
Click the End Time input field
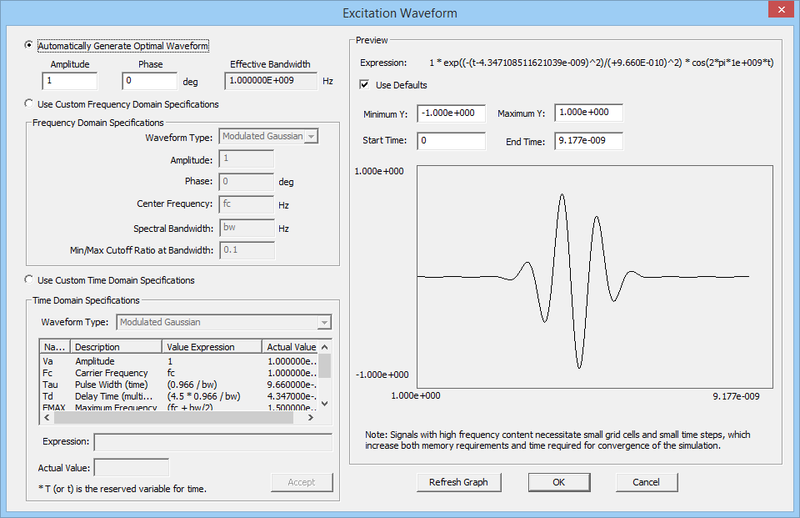tap(589, 141)
